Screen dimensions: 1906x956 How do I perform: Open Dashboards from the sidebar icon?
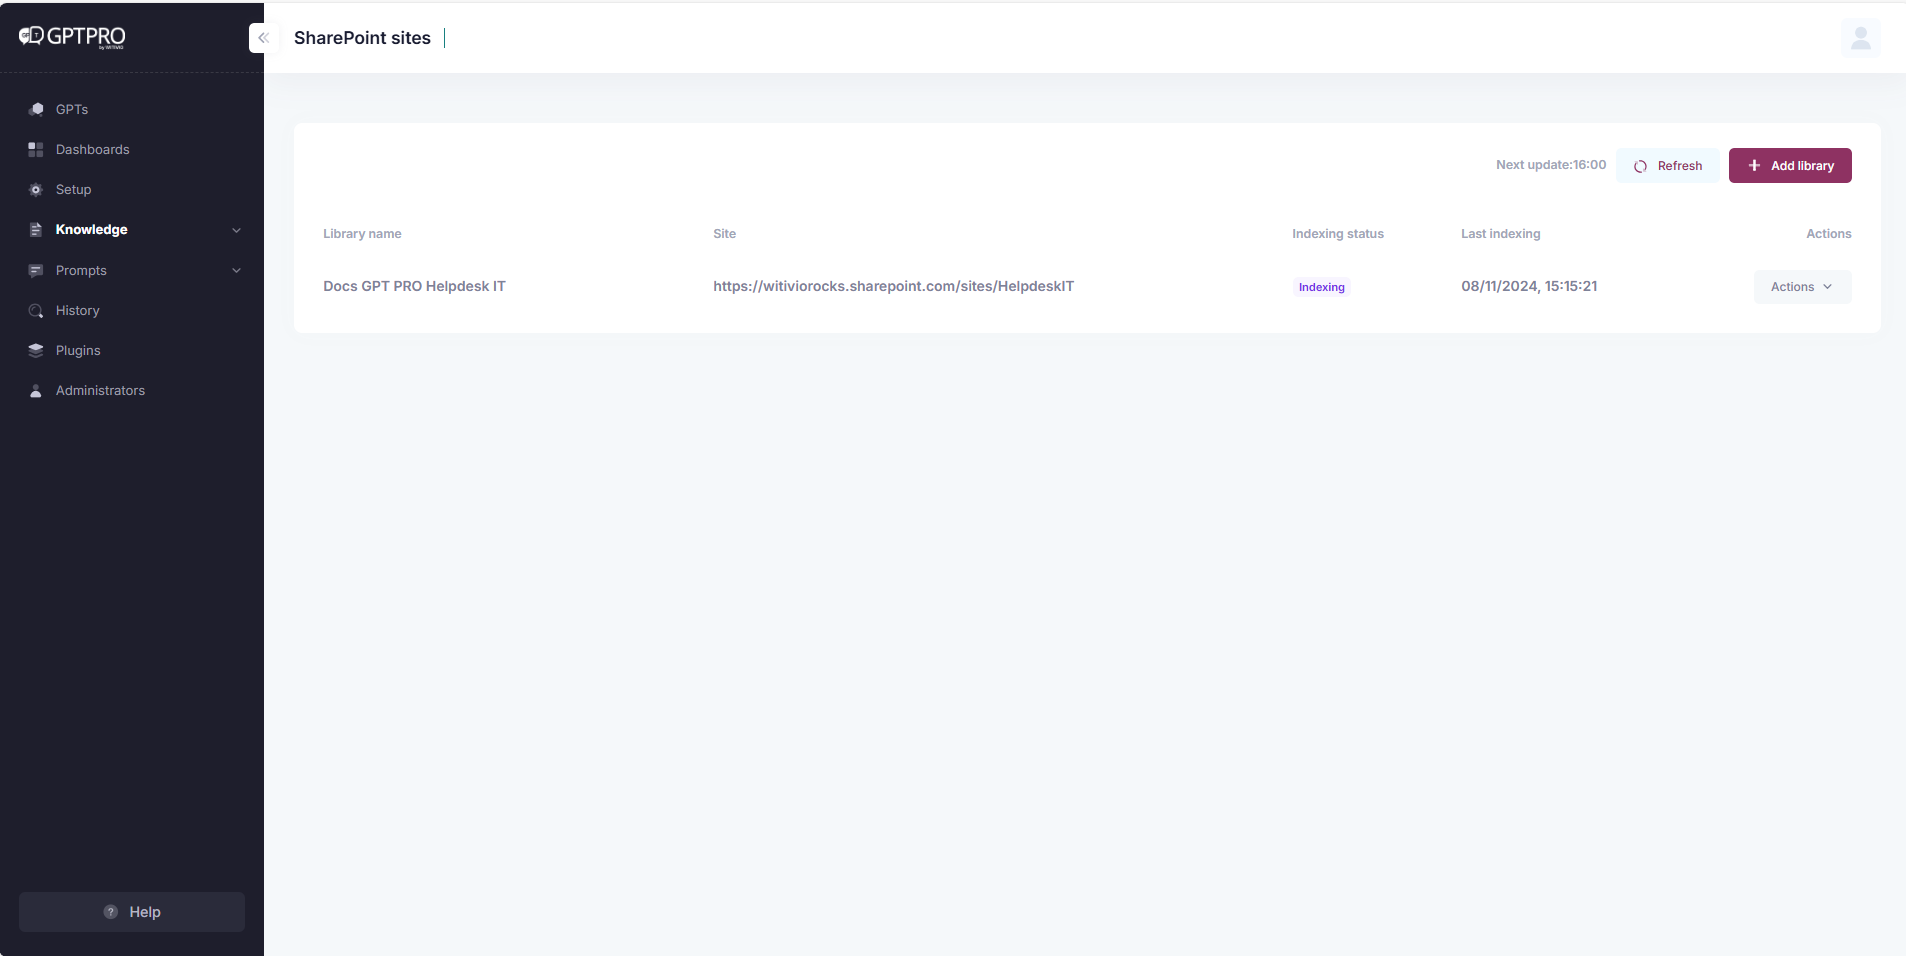pos(35,149)
